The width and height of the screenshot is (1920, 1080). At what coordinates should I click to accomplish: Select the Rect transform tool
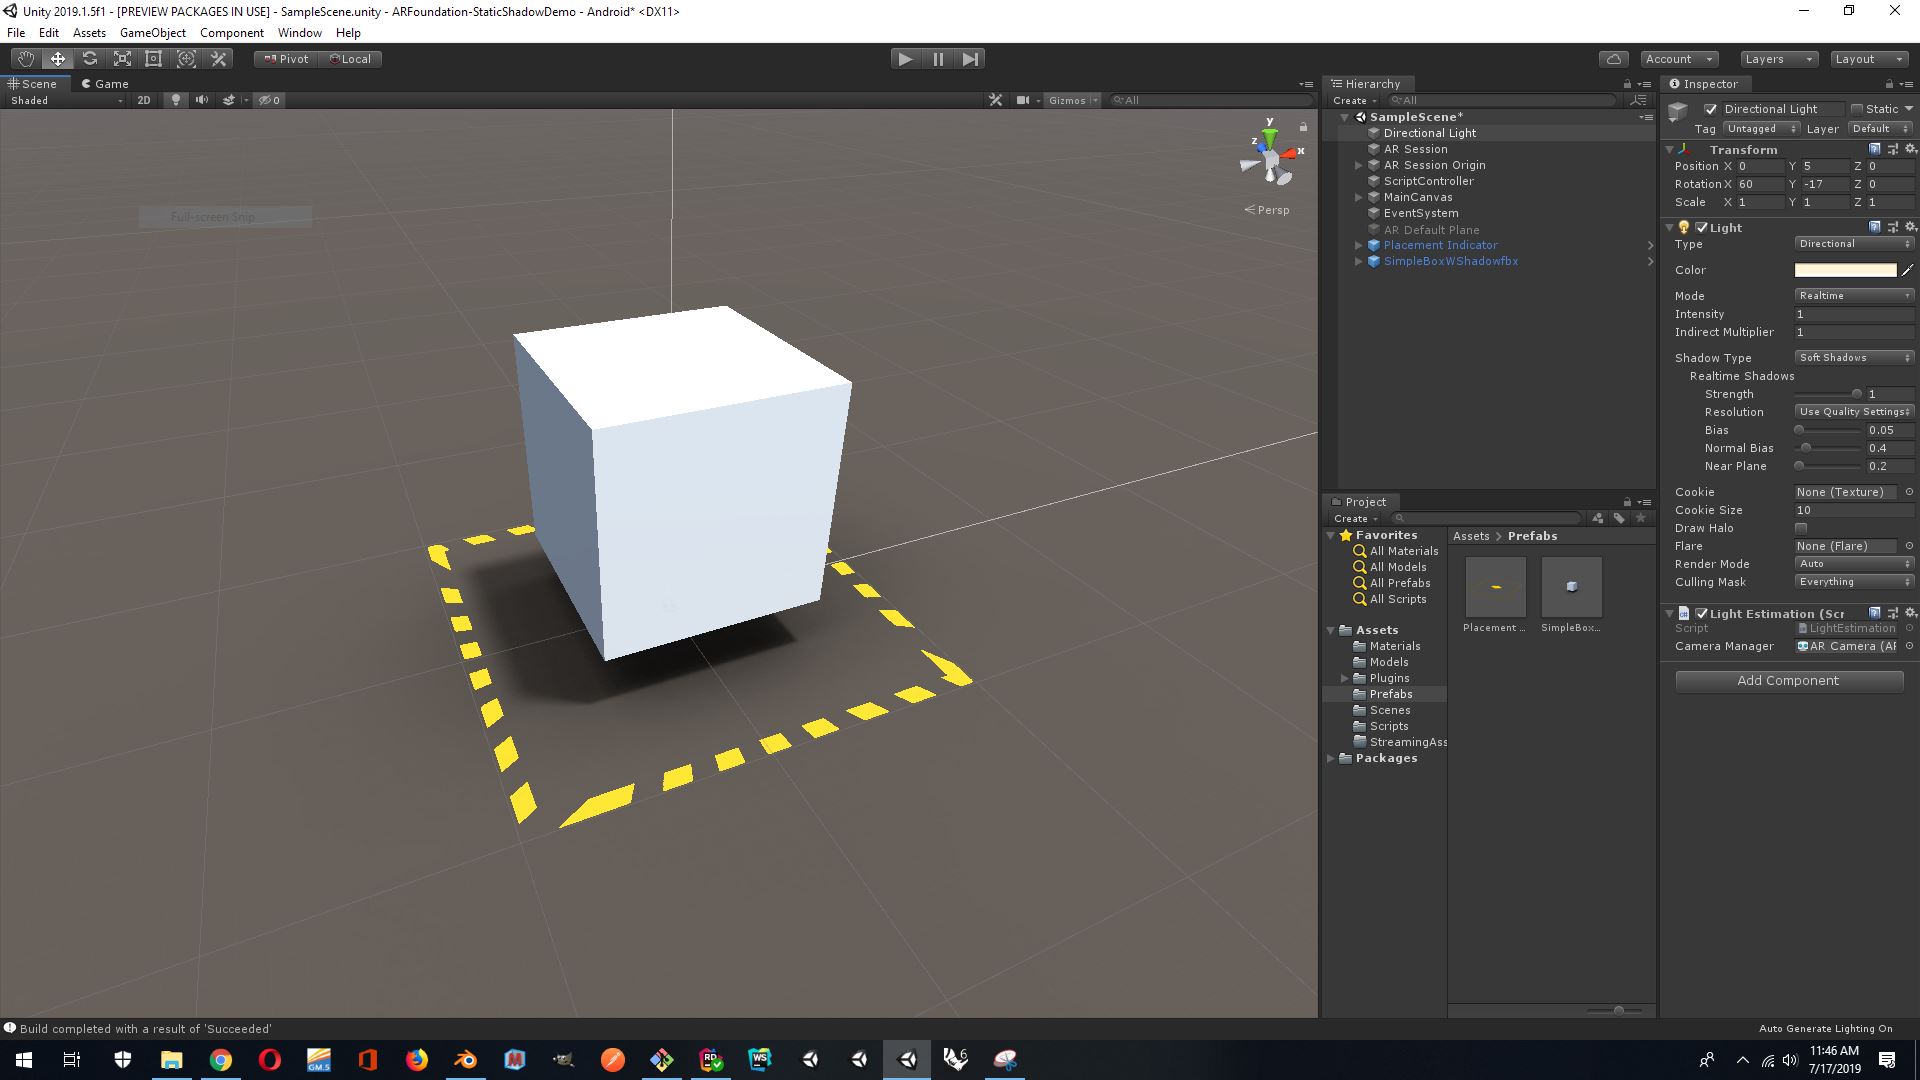click(154, 59)
